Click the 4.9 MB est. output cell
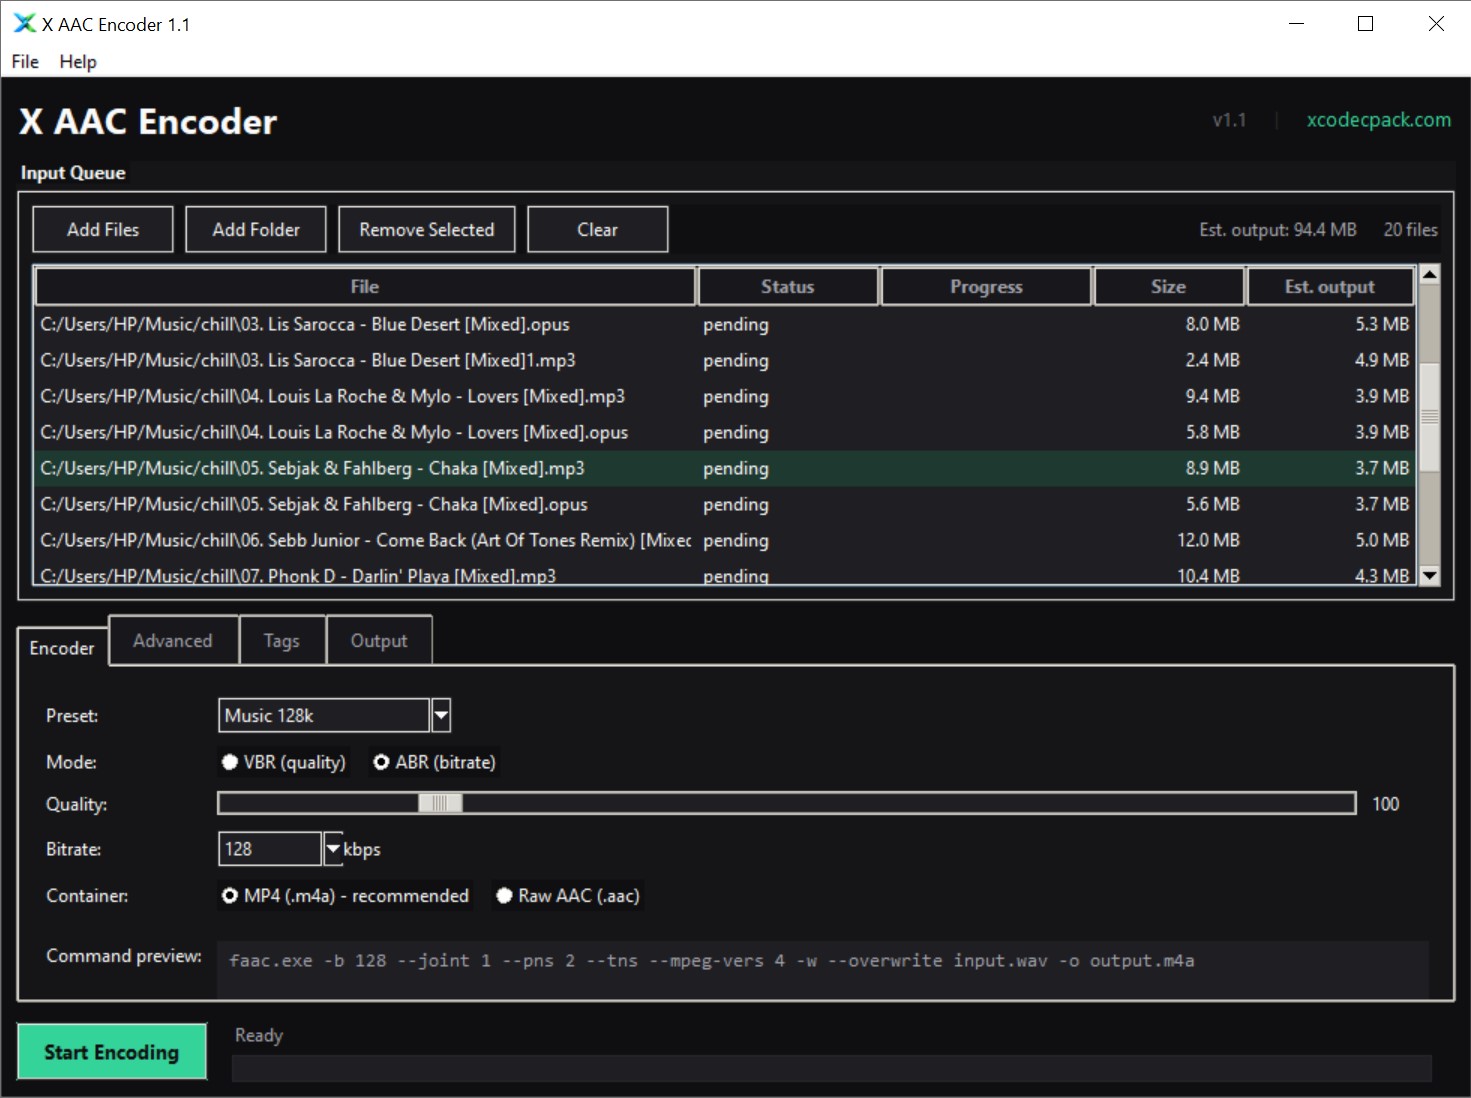 point(1382,360)
